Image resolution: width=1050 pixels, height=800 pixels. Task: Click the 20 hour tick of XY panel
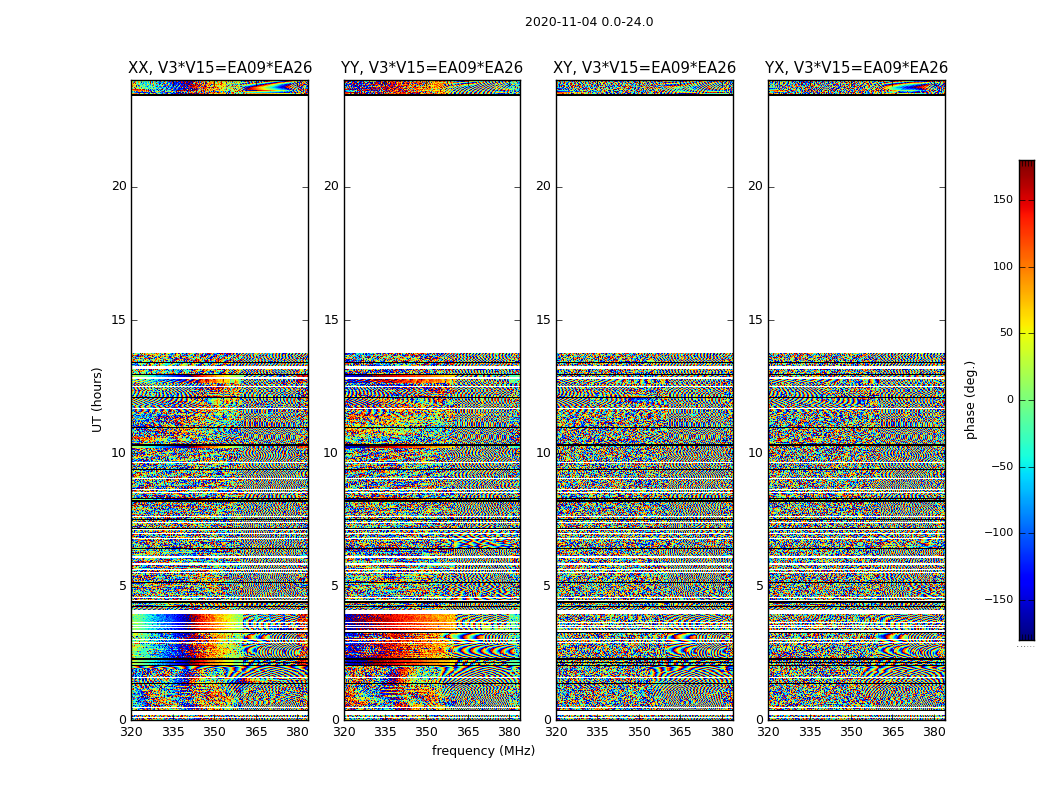544,186
